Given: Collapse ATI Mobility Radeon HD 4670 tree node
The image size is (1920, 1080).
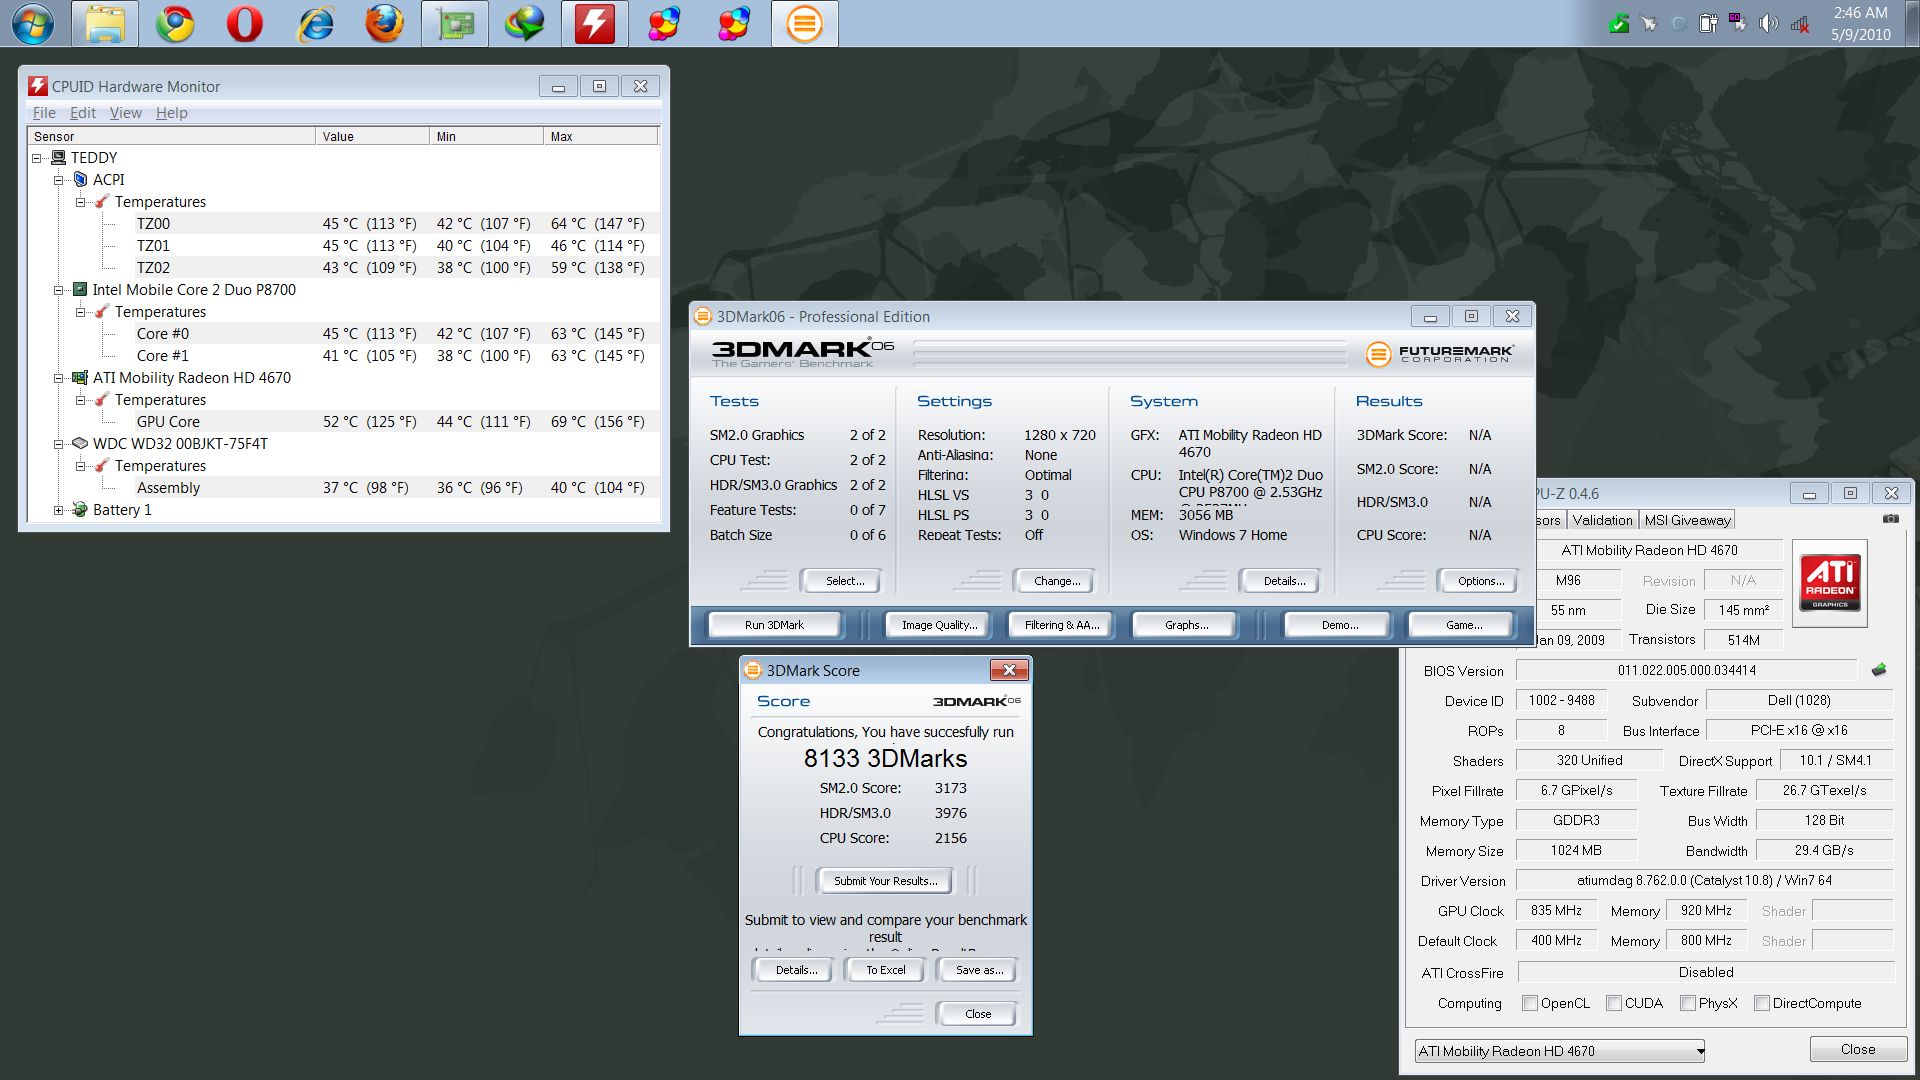Looking at the screenshot, I should [58, 378].
